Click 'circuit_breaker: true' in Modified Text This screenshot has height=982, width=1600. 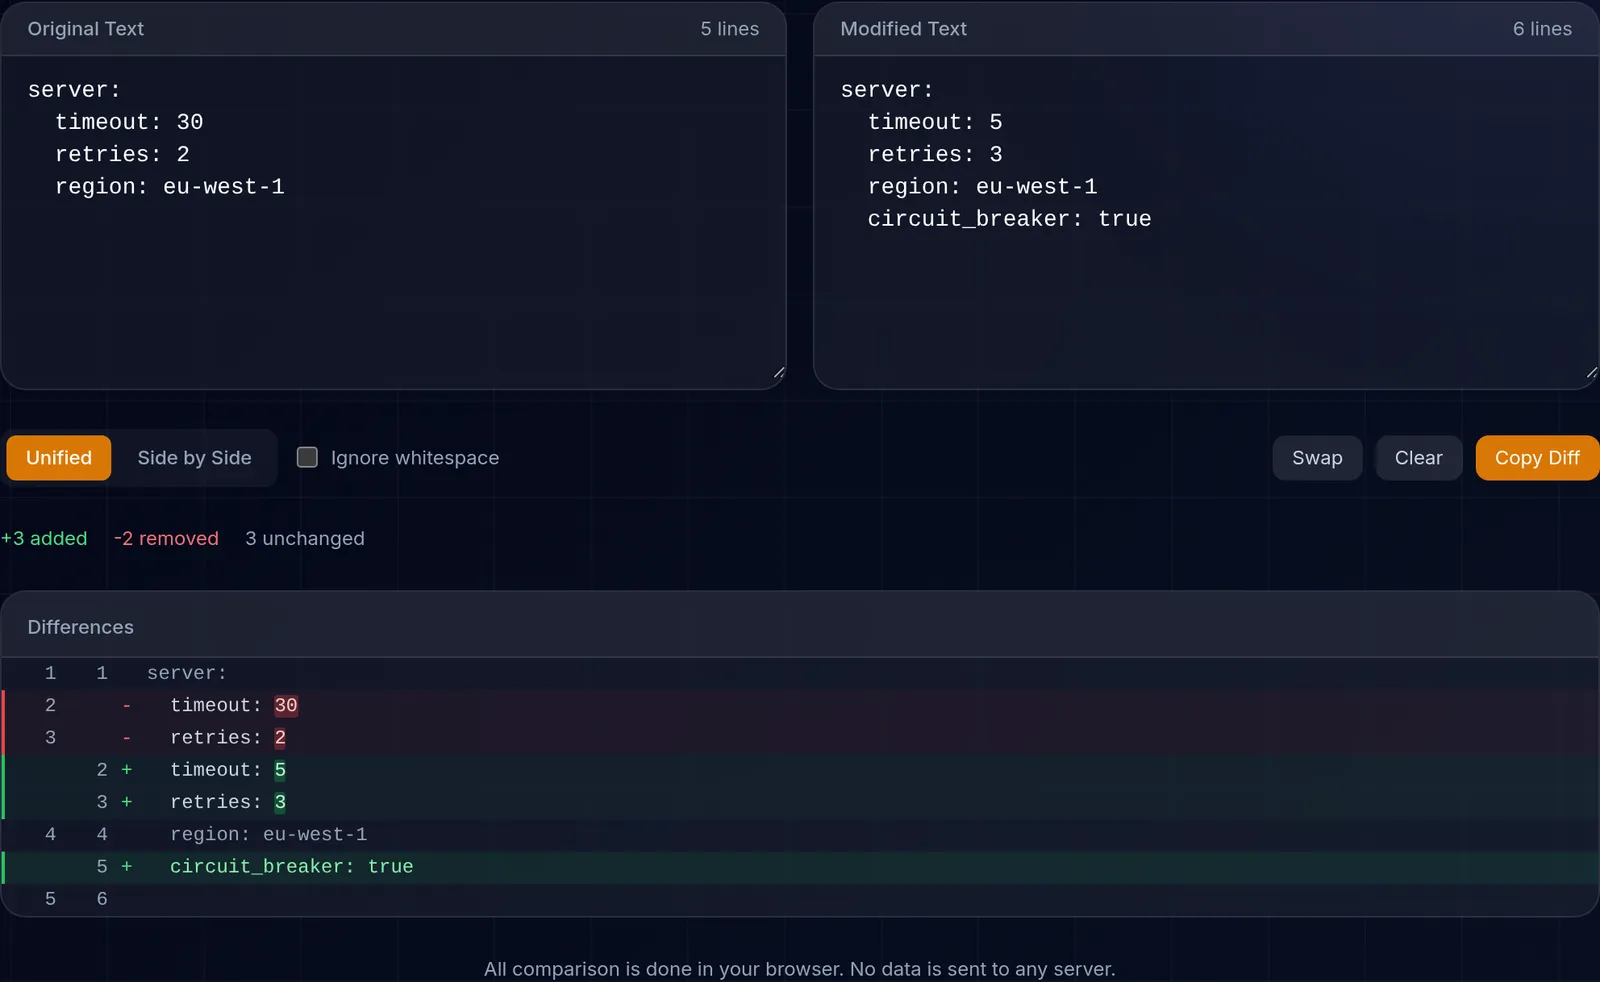(1010, 219)
